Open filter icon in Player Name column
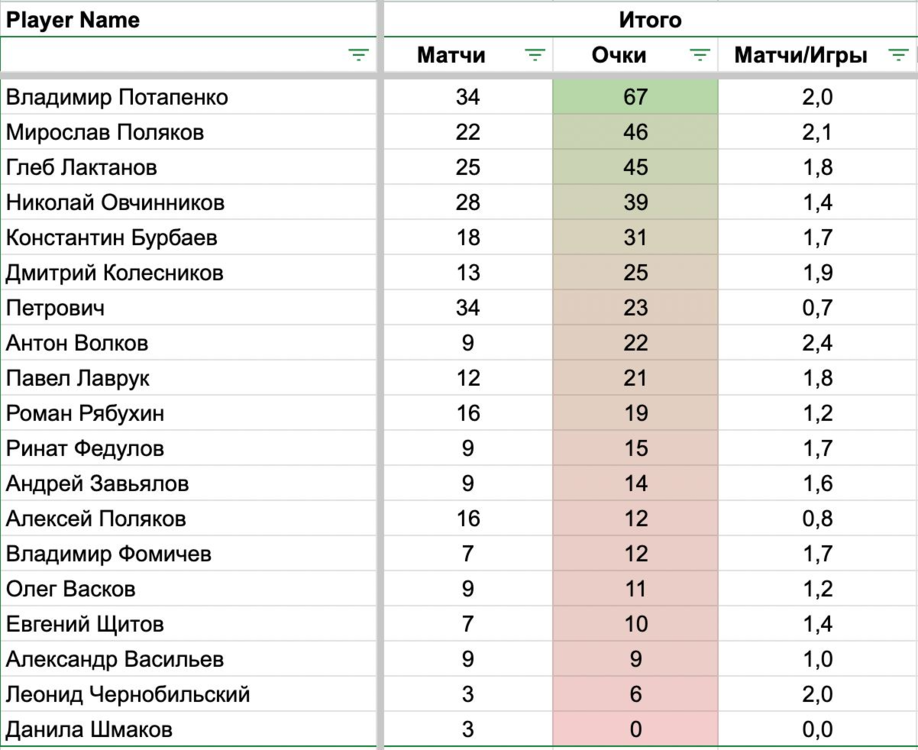This screenshot has width=918, height=750. click(x=359, y=56)
